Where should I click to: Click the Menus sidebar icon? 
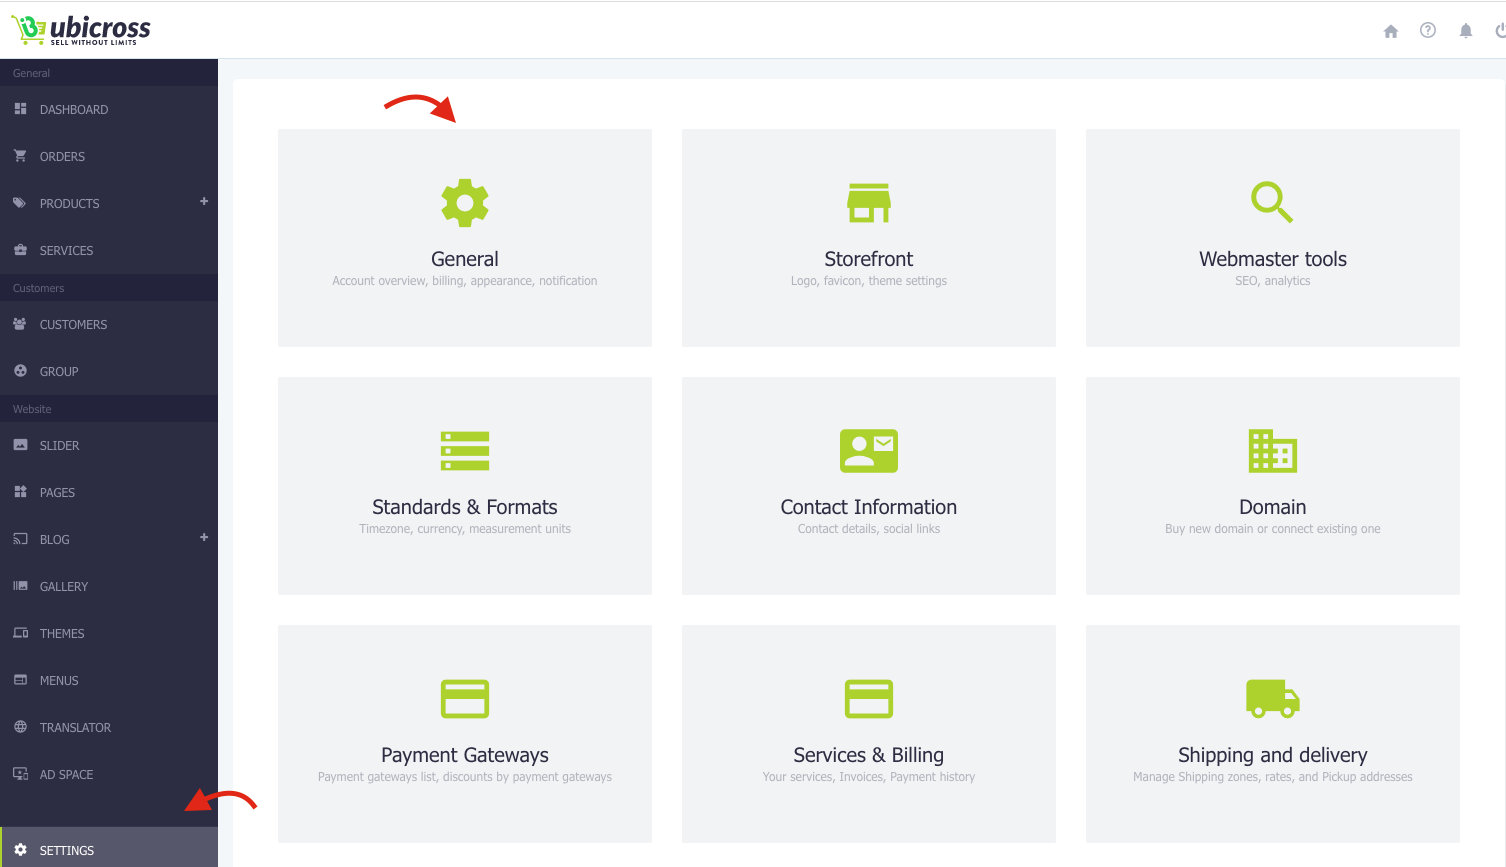point(20,679)
